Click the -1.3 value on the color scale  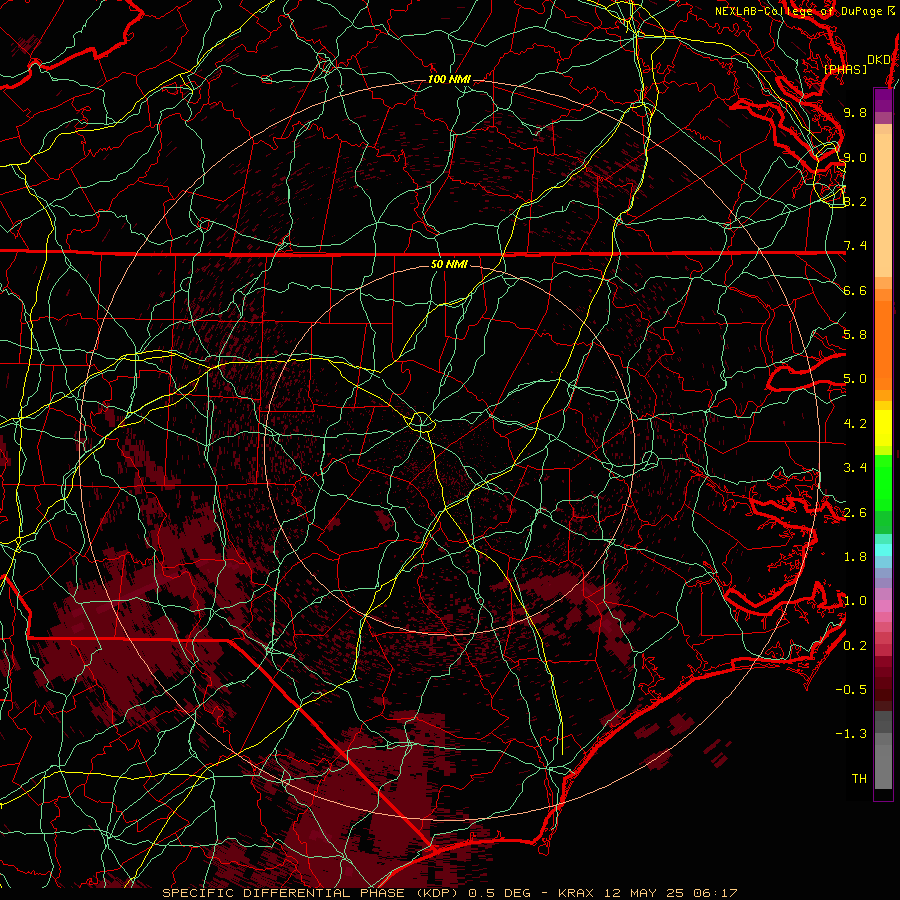pyautogui.click(x=851, y=734)
